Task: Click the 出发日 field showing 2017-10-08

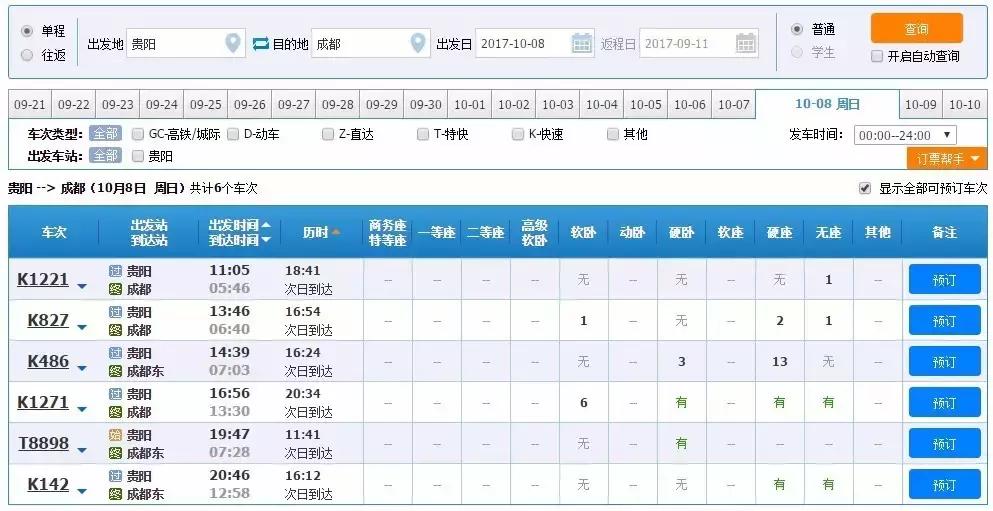Action: pyautogui.click(x=534, y=43)
